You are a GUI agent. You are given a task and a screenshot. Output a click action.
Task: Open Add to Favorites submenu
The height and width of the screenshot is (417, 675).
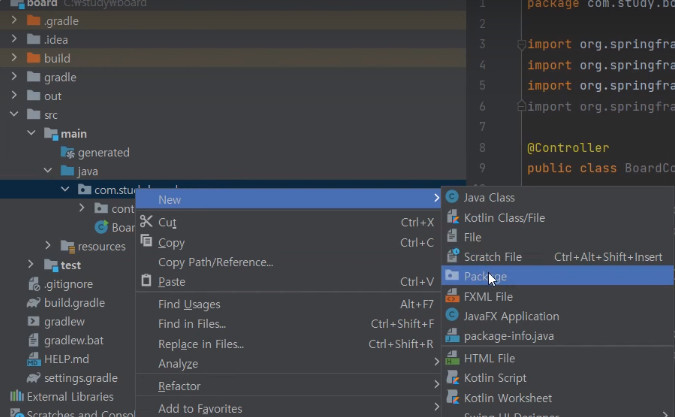click(288, 408)
